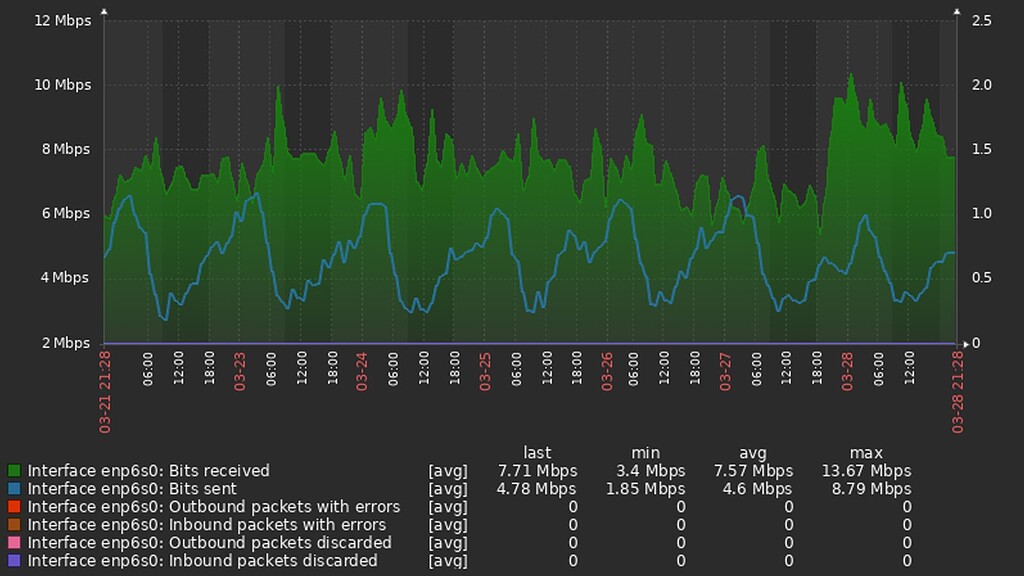Select the brown Inbound packets with errors icon
This screenshot has width=1024, height=576.
[x=14, y=525]
